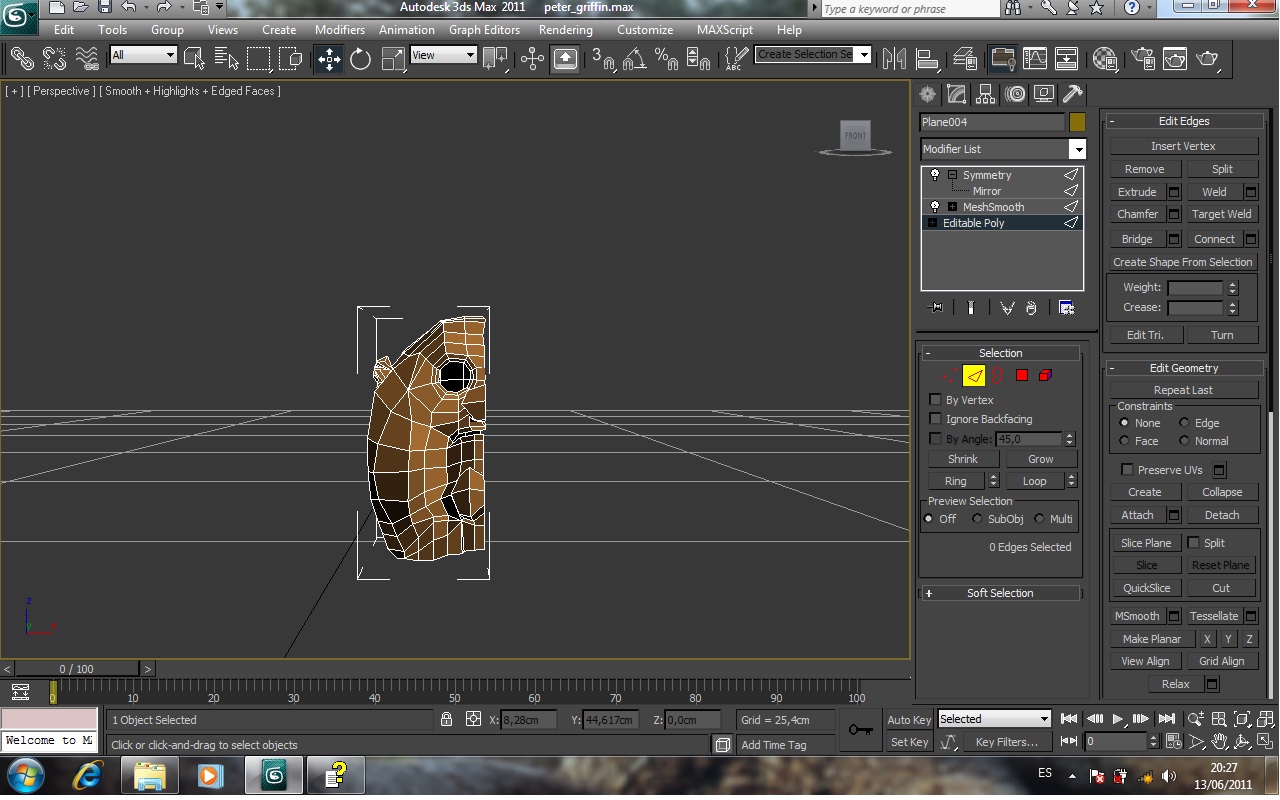The width and height of the screenshot is (1280, 800).
Task: Open the Graph Editors menu
Action: coord(485,30)
